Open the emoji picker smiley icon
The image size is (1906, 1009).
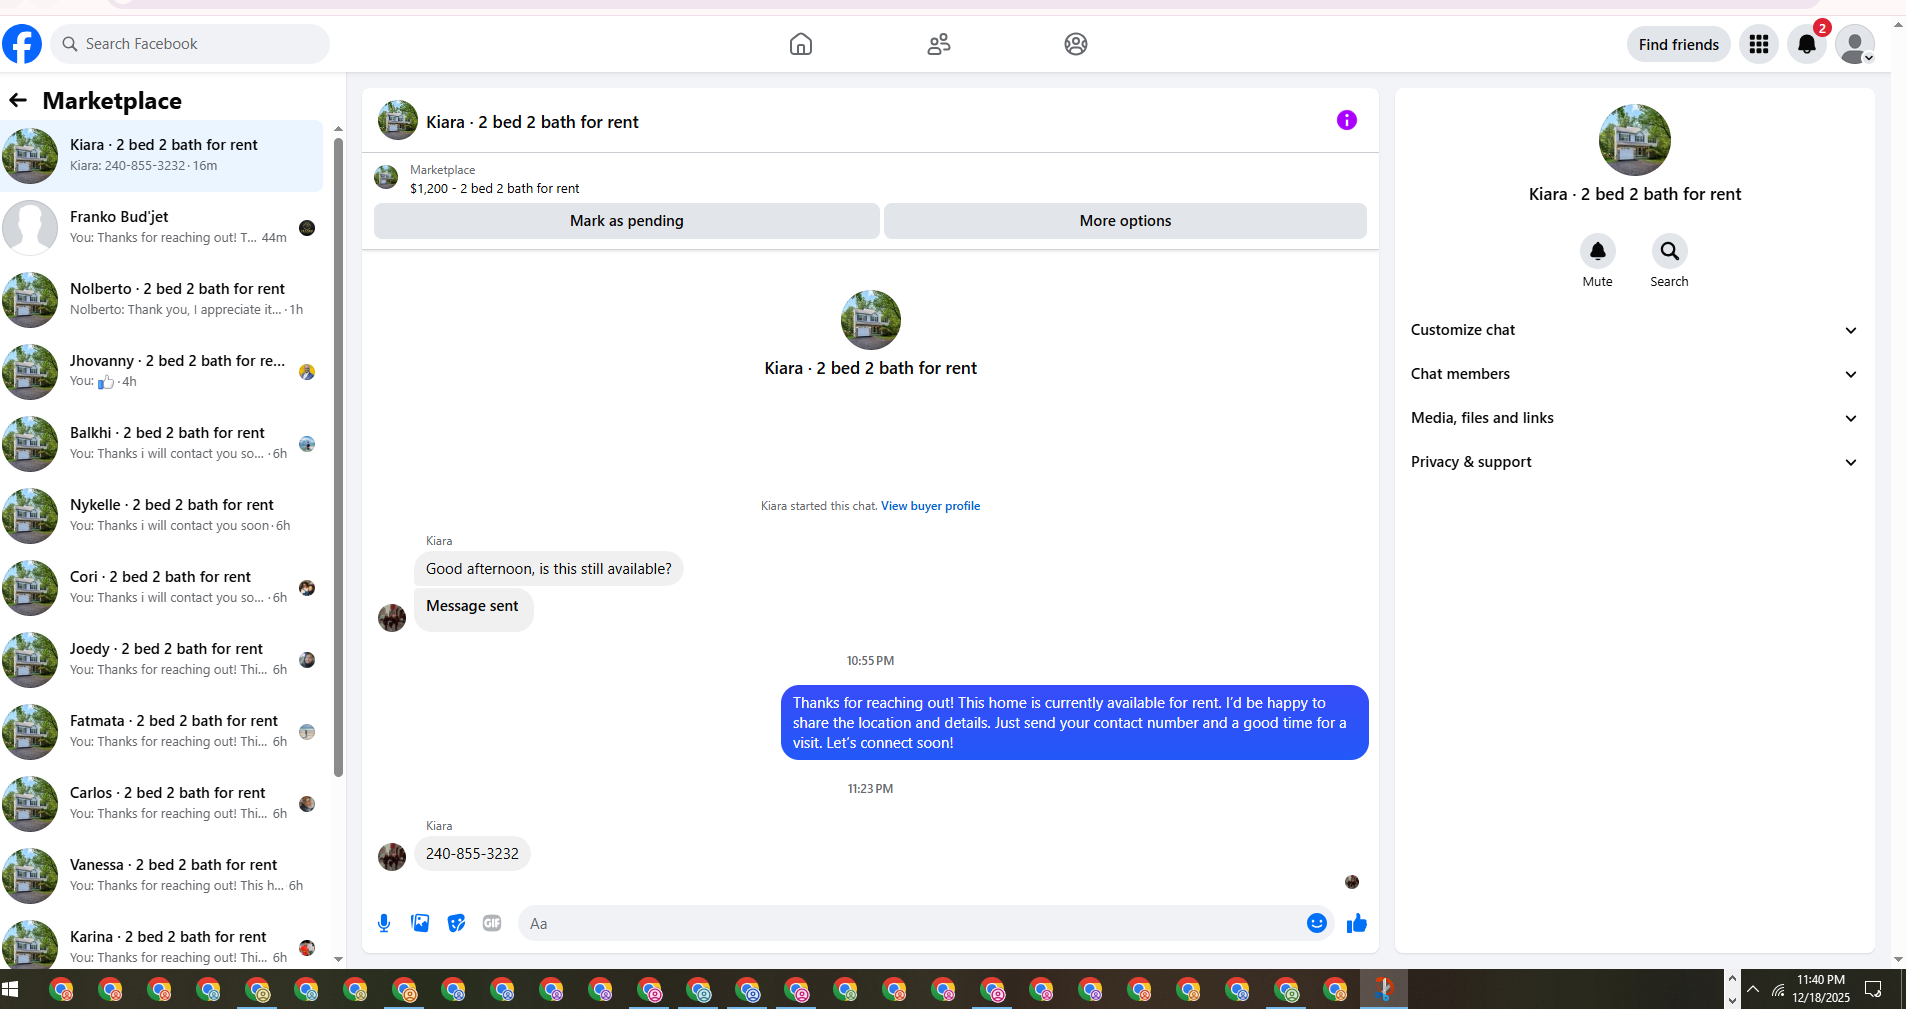click(x=1317, y=923)
